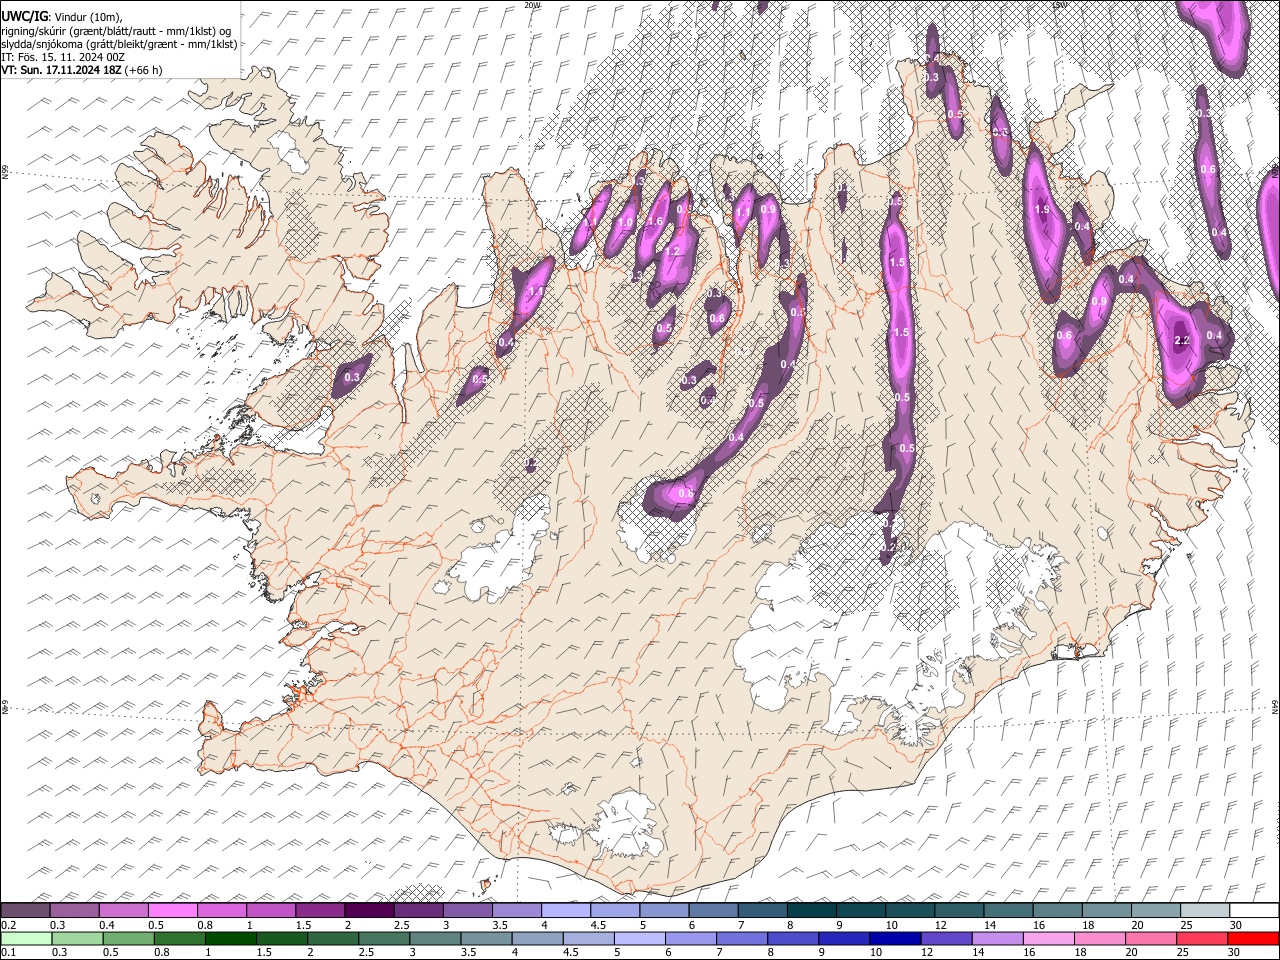Pick the white 30 swatch in top legend row

(1254, 911)
